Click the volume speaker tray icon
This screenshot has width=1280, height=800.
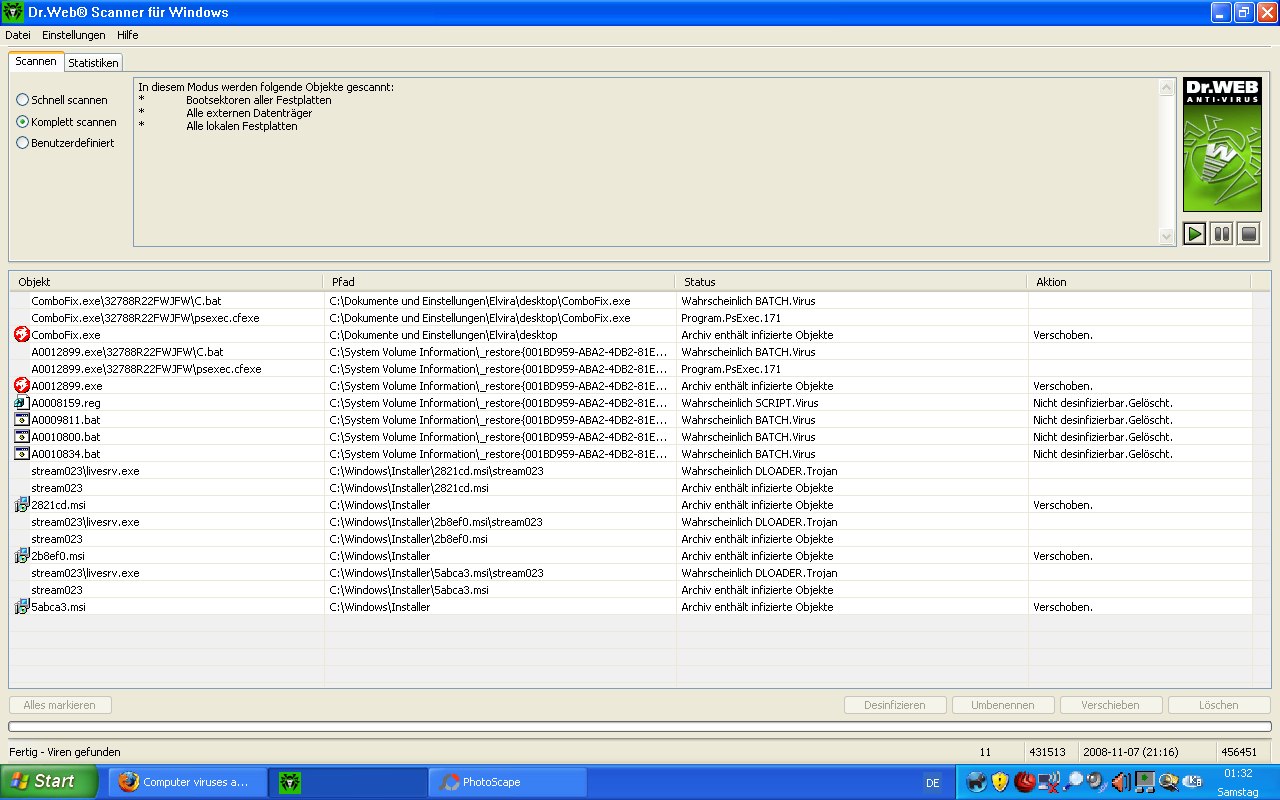pyautogui.click(x=1121, y=782)
